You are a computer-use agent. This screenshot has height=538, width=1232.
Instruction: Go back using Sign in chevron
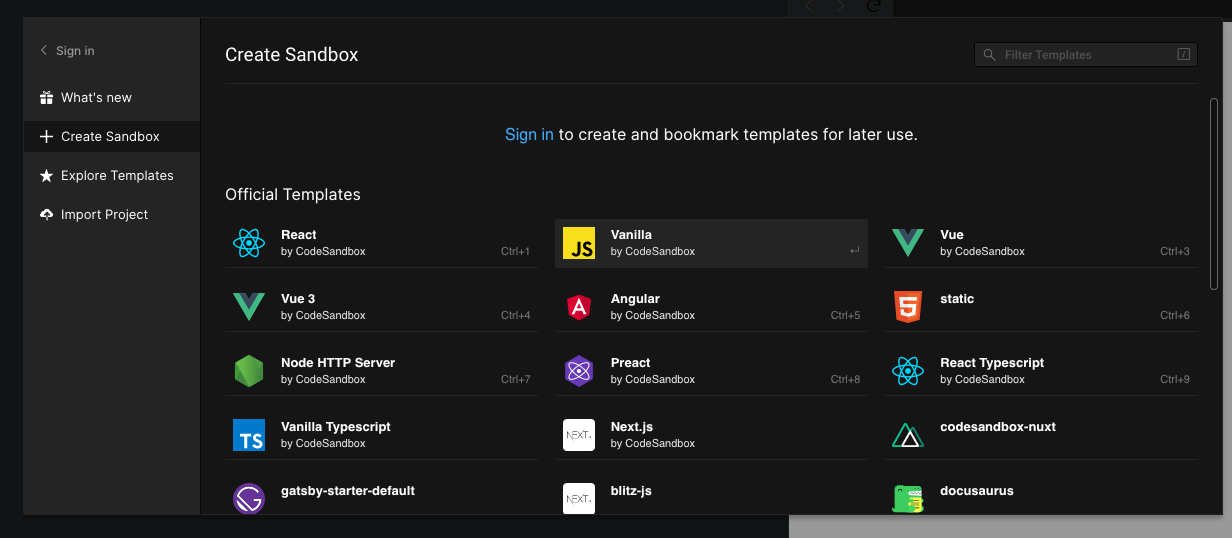coord(44,51)
